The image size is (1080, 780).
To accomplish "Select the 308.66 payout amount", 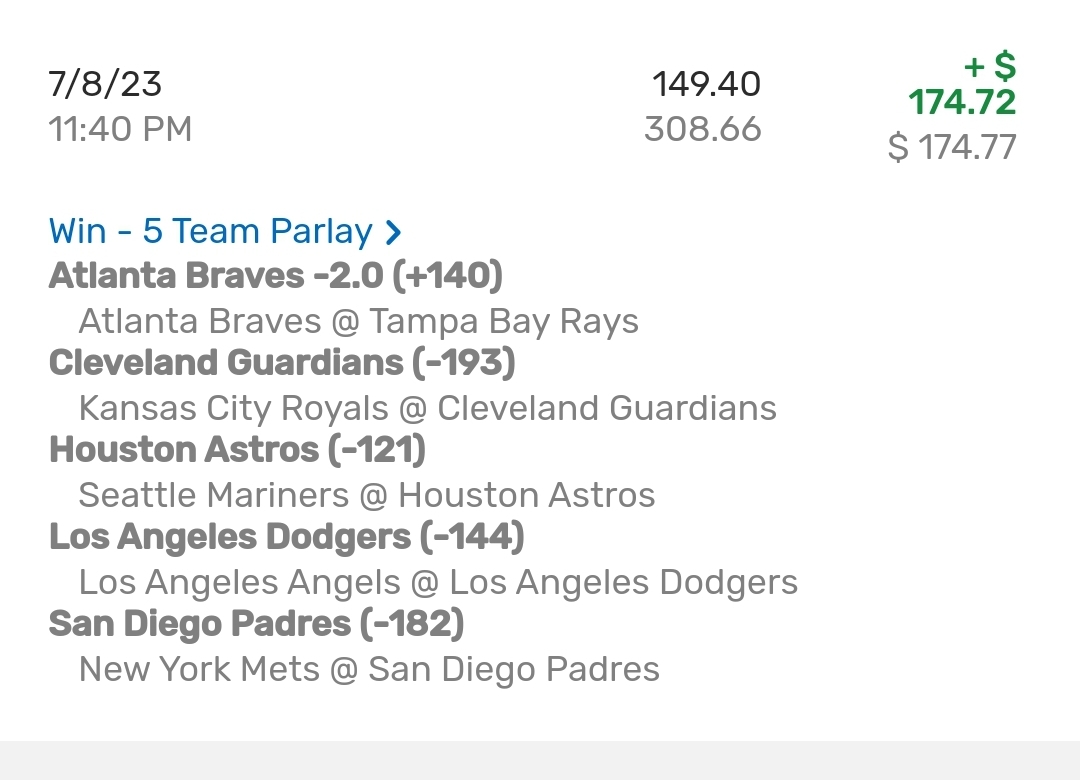I will coord(702,129).
